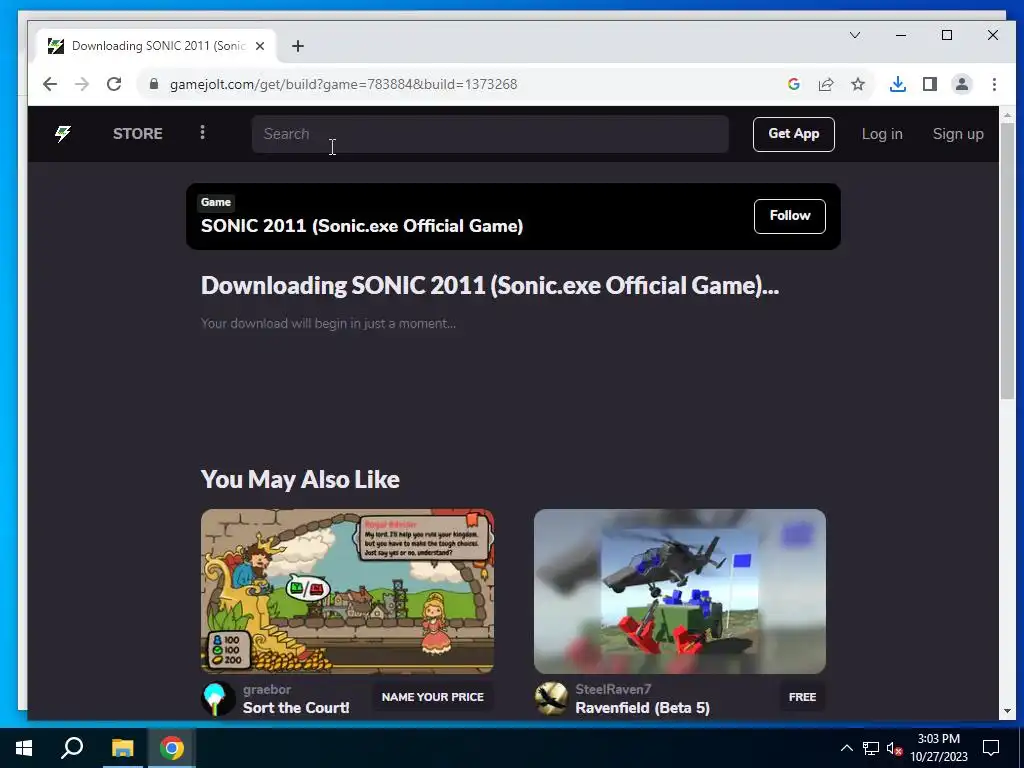Click the browser forward arrow

point(82,84)
